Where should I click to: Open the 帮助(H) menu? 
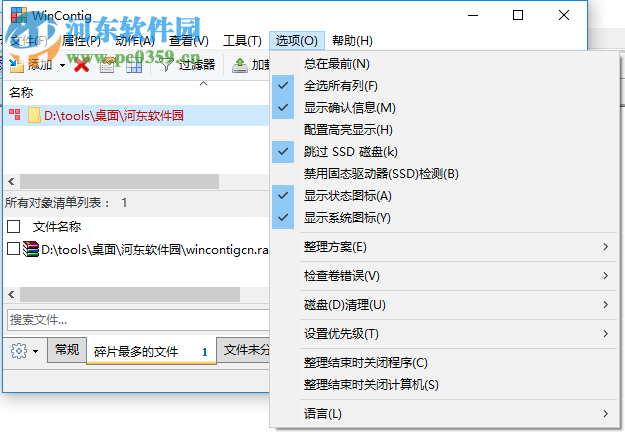352,41
